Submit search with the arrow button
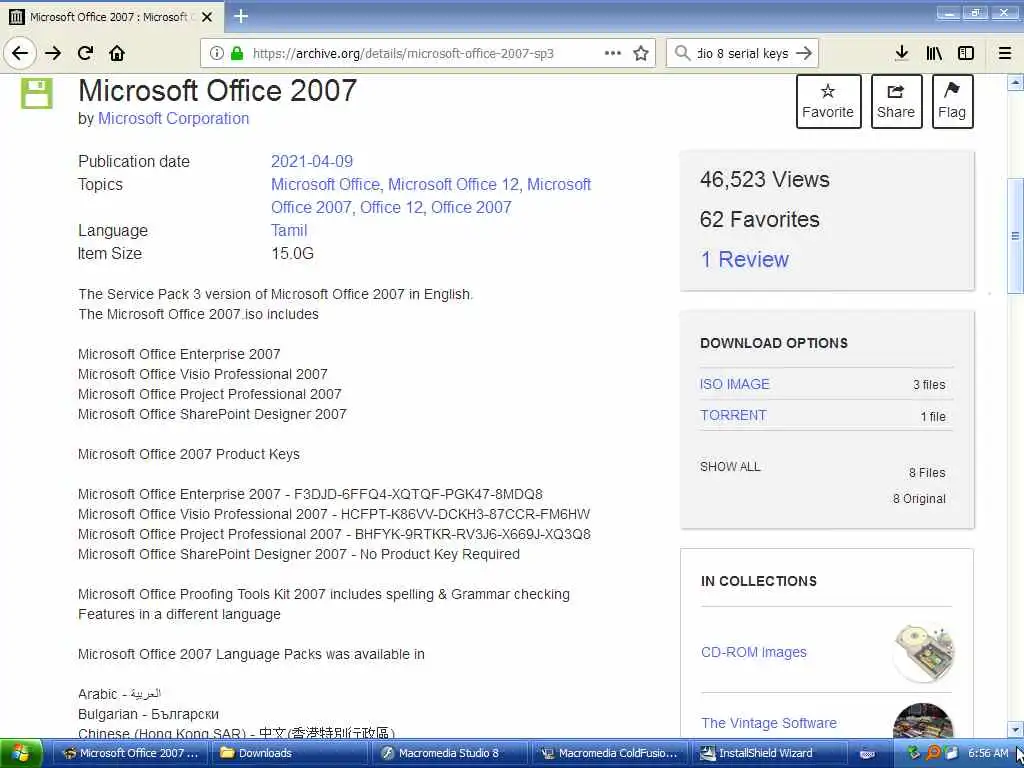Image resolution: width=1024 pixels, height=768 pixels. pos(804,53)
